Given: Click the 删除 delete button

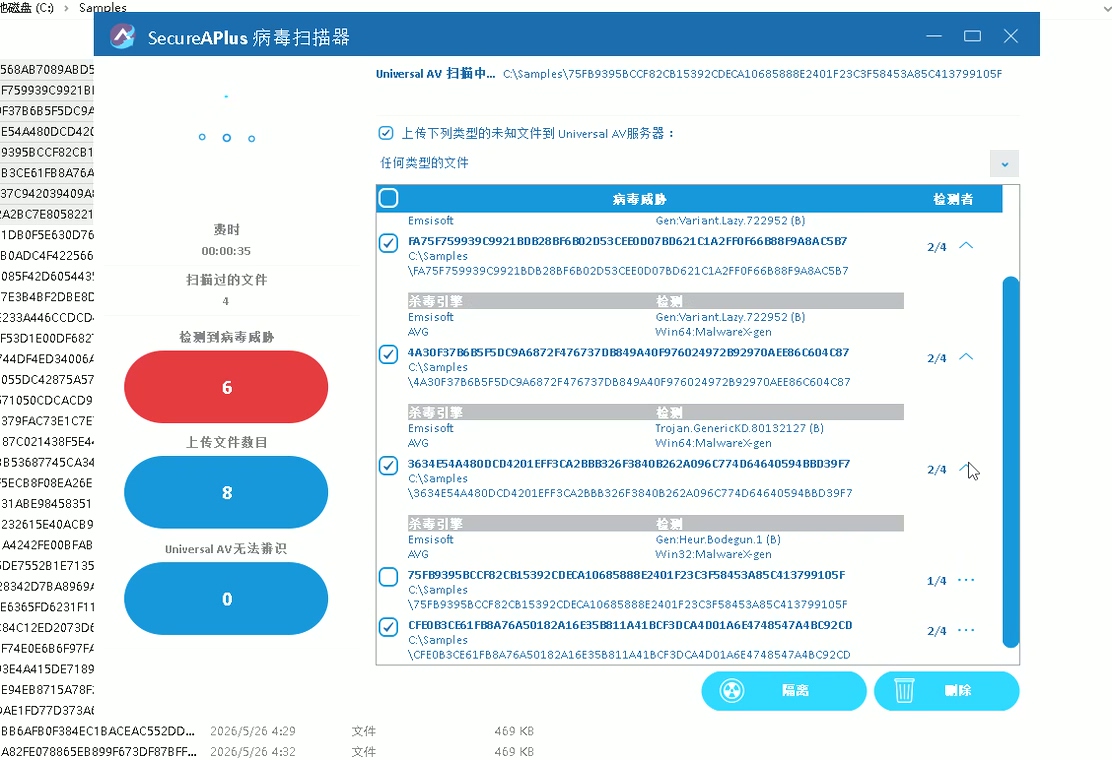Looking at the screenshot, I should pyautogui.click(x=947, y=691).
